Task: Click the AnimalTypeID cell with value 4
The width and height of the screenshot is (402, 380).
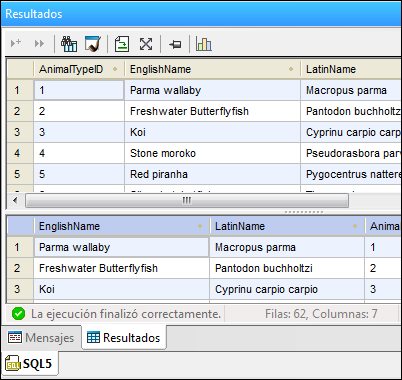Action: (79, 153)
